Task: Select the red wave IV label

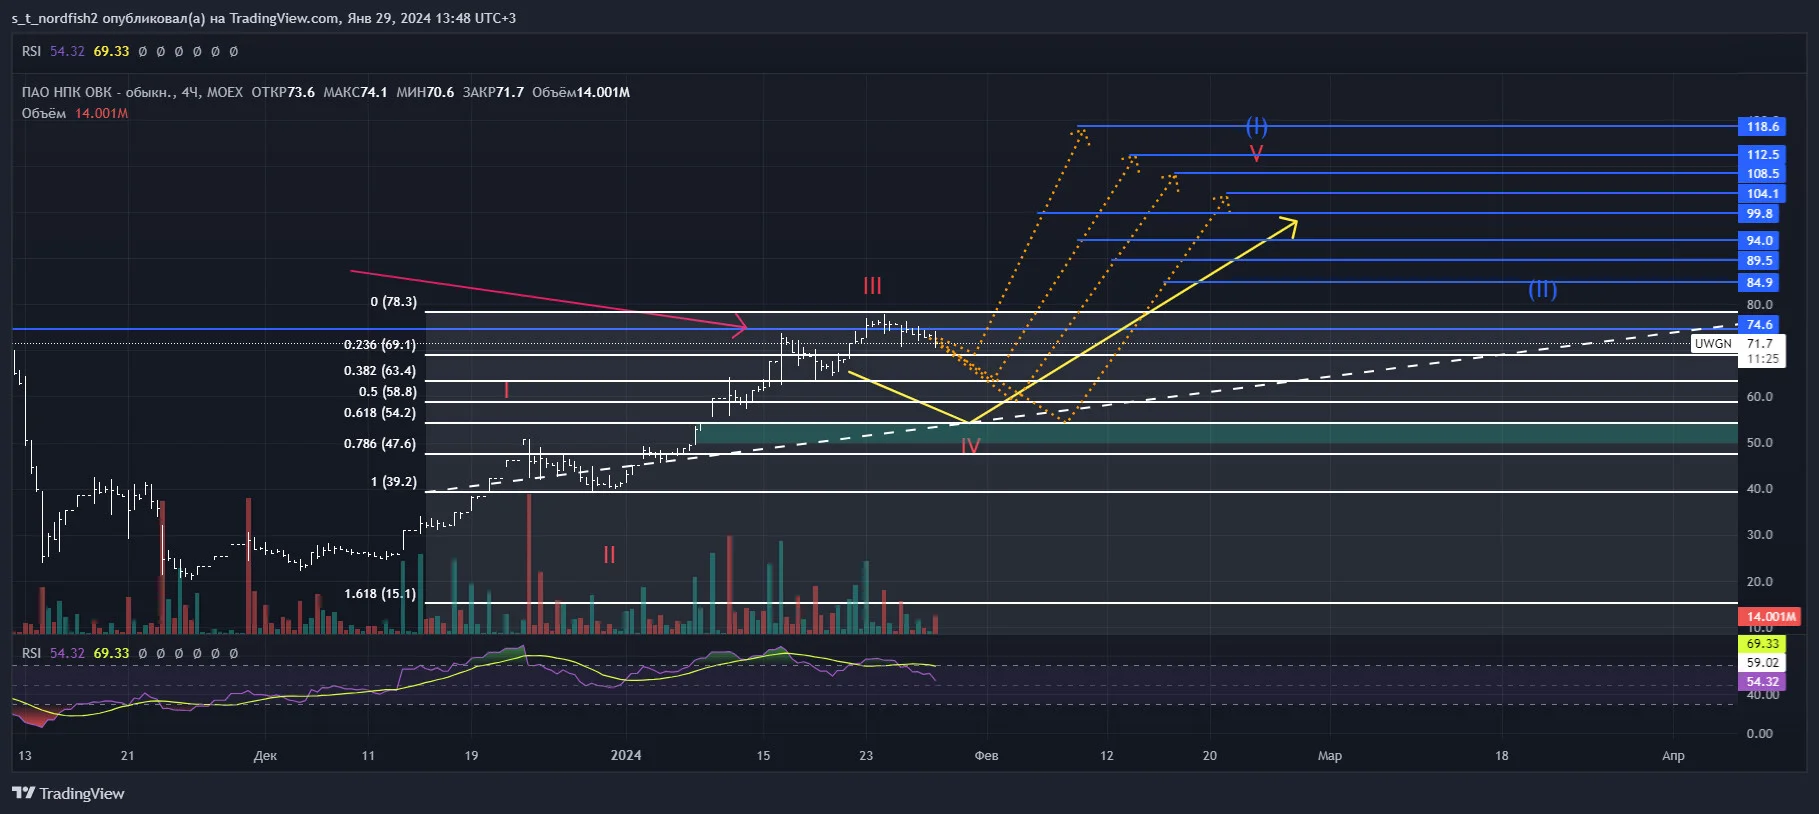Action: click(x=970, y=446)
